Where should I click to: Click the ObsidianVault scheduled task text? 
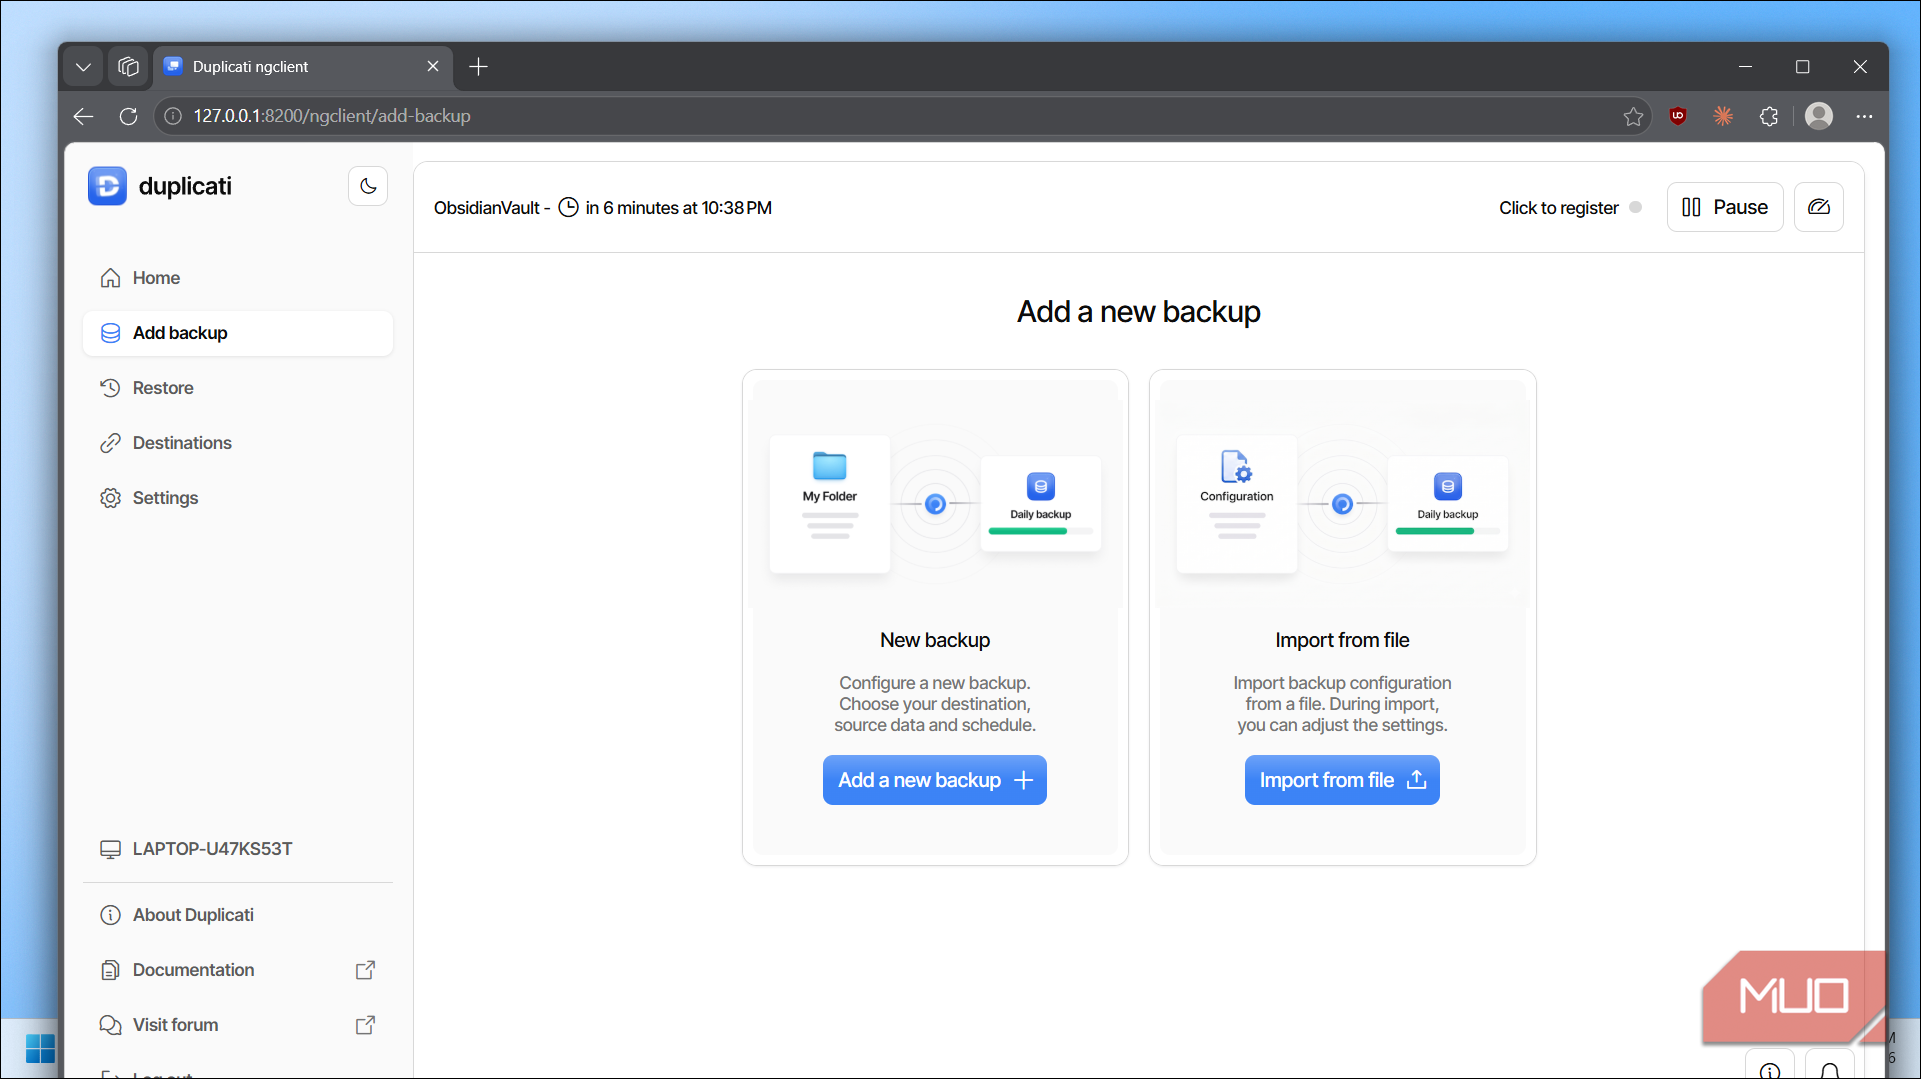point(603,208)
